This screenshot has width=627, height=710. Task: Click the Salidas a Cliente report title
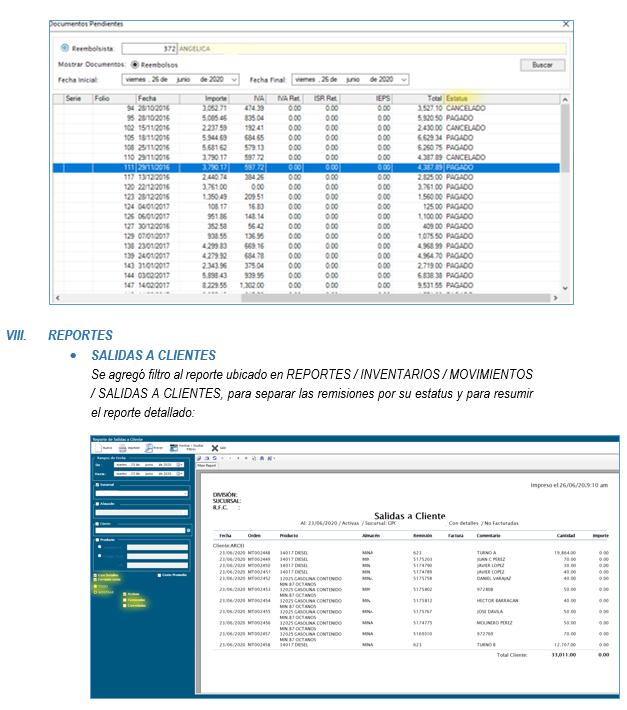click(x=410, y=516)
